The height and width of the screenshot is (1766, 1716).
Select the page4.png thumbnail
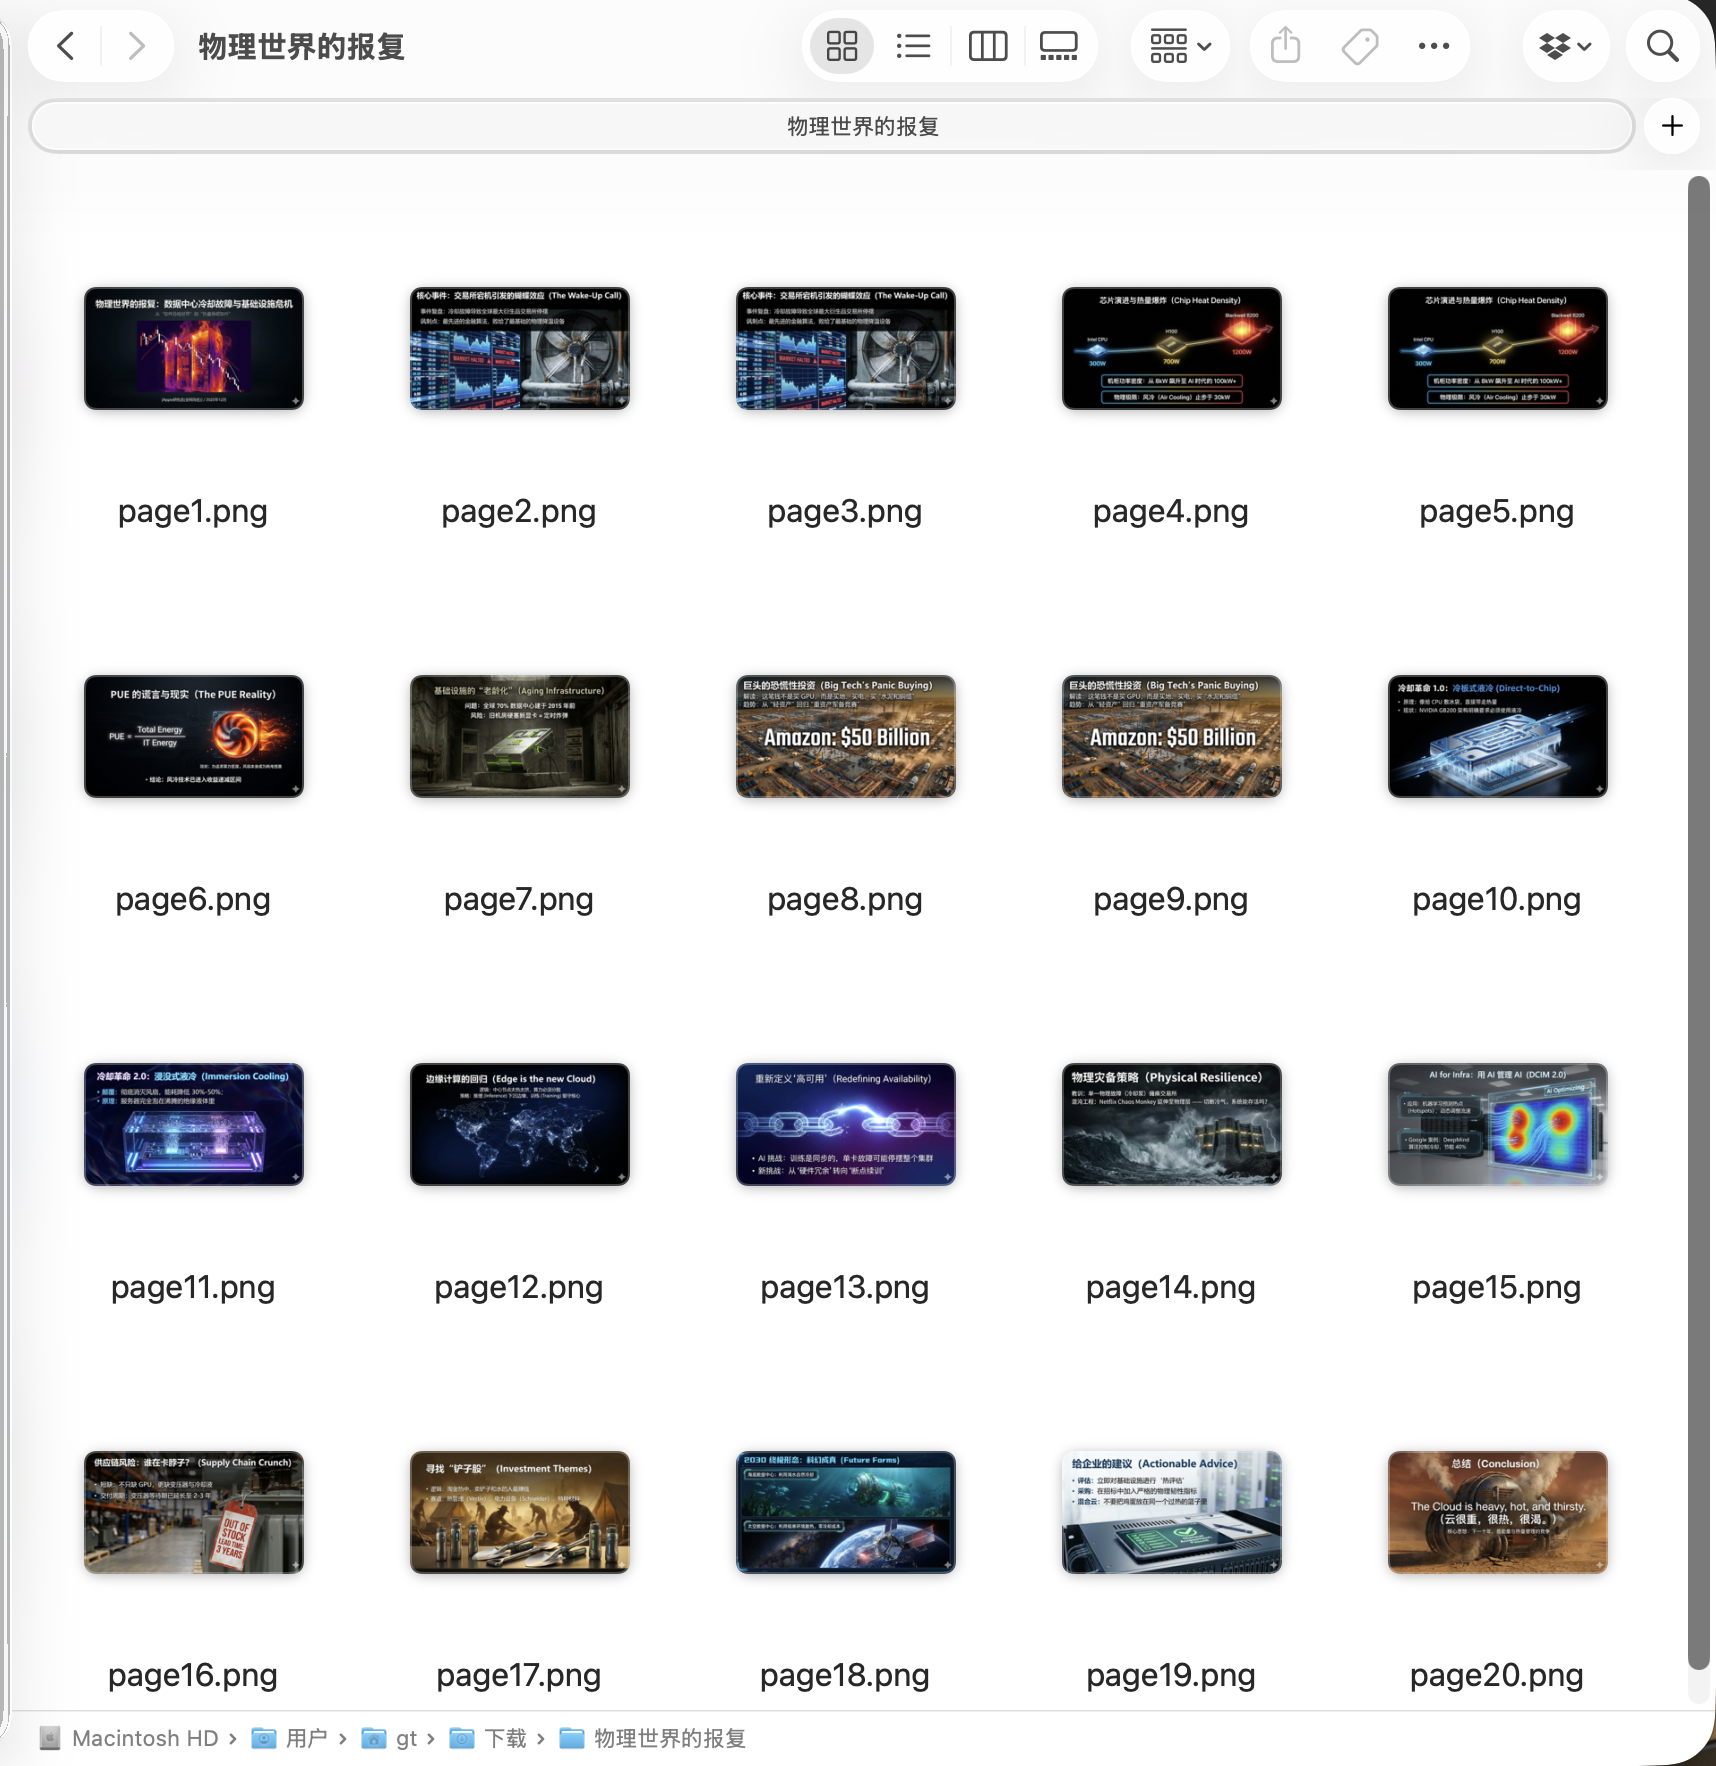[1172, 348]
